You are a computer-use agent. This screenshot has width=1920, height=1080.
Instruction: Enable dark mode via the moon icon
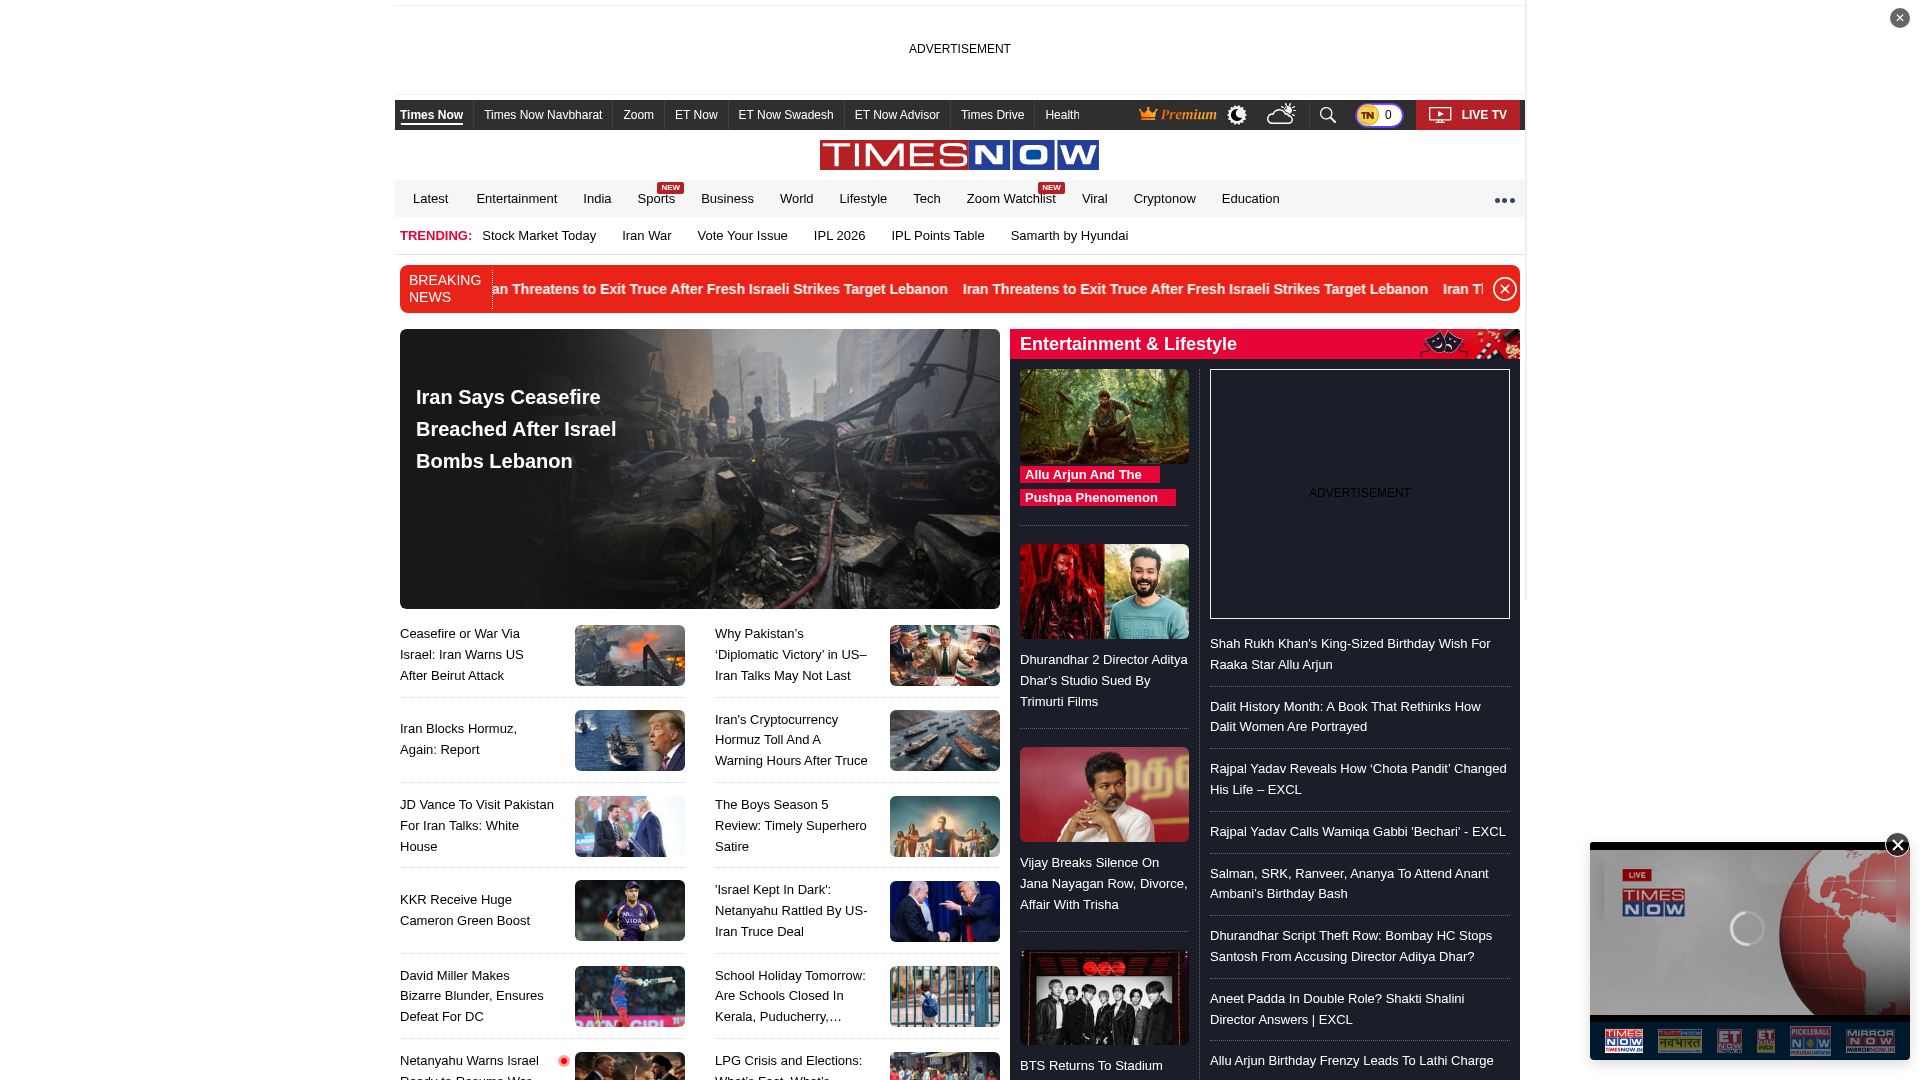1236,115
